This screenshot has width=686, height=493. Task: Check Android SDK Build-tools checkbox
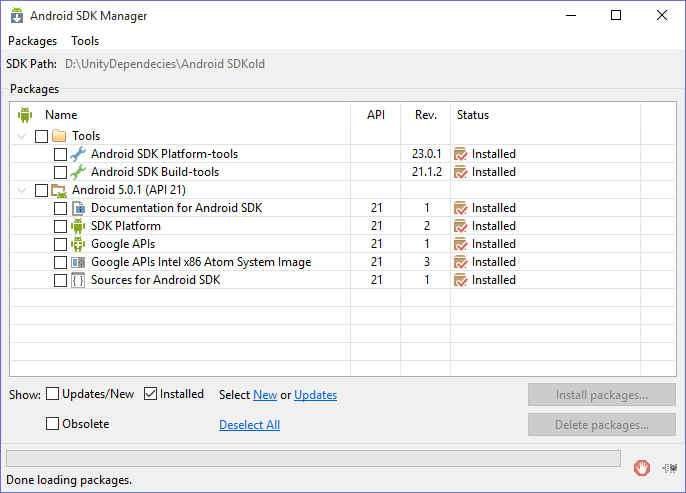[x=60, y=172]
